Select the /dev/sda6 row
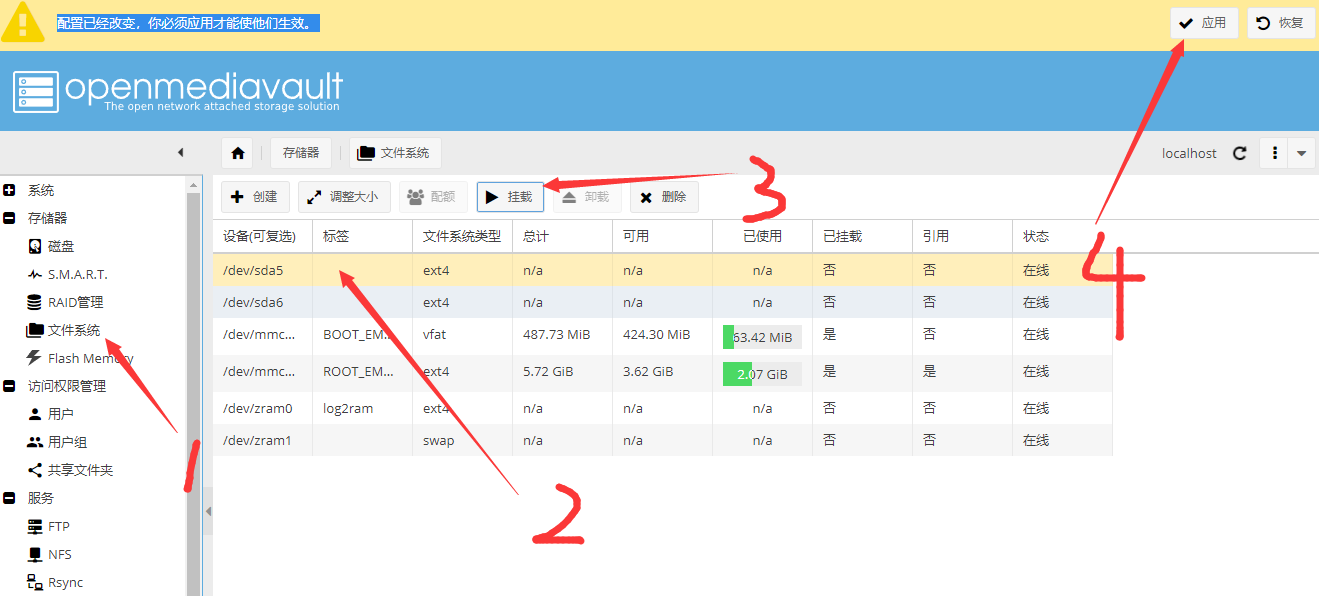1319x596 pixels. point(662,302)
